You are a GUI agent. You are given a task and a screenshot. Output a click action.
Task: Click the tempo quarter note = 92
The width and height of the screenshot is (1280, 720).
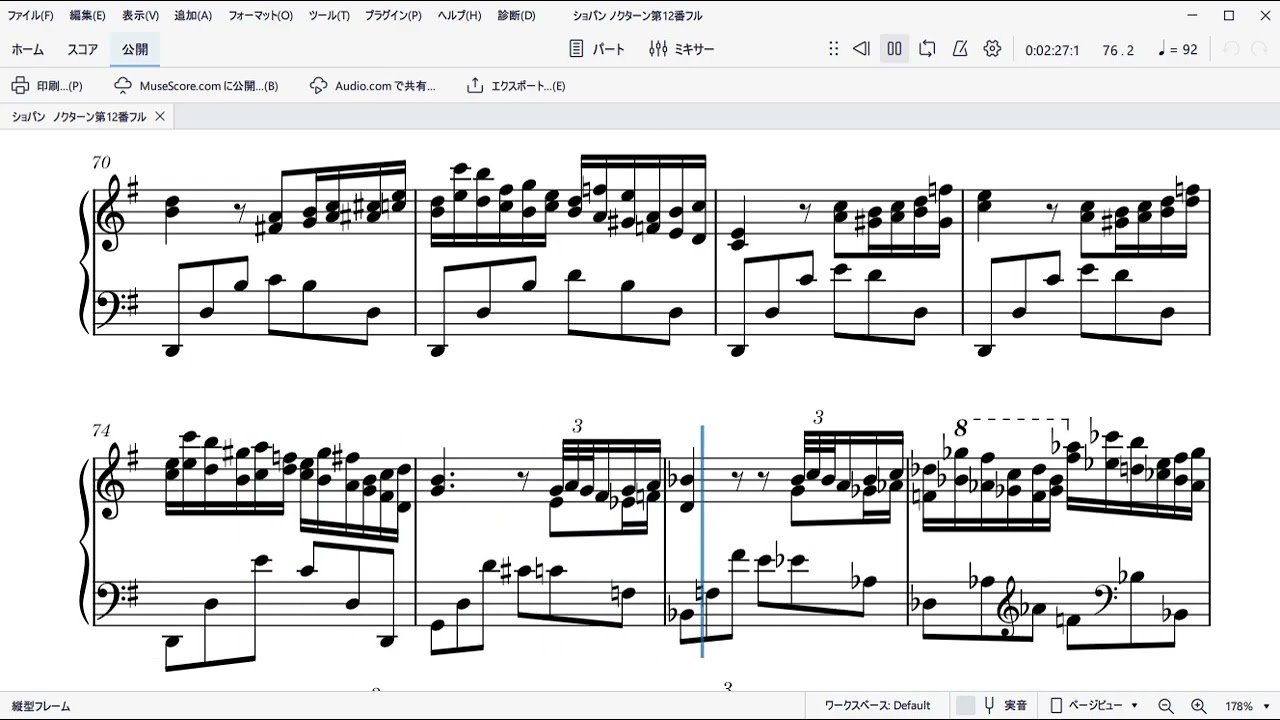1177,50
